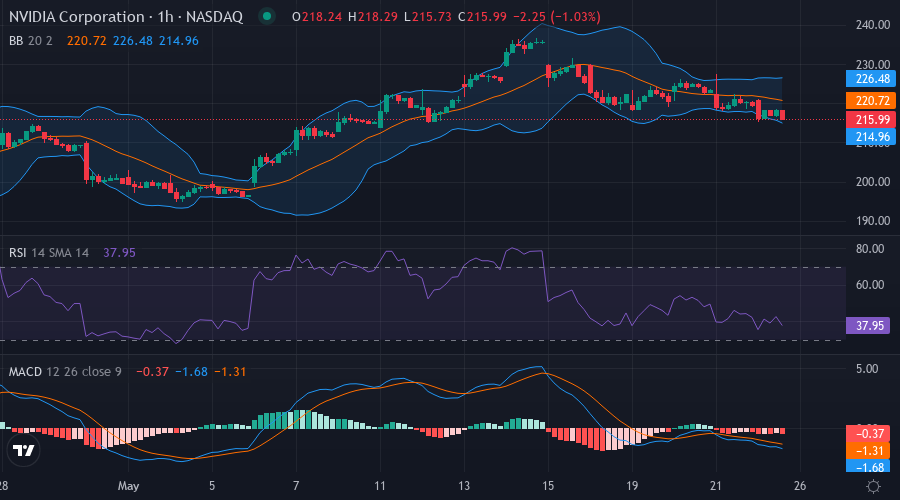Click BB lower value 214.96 in legend

coord(179,41)
